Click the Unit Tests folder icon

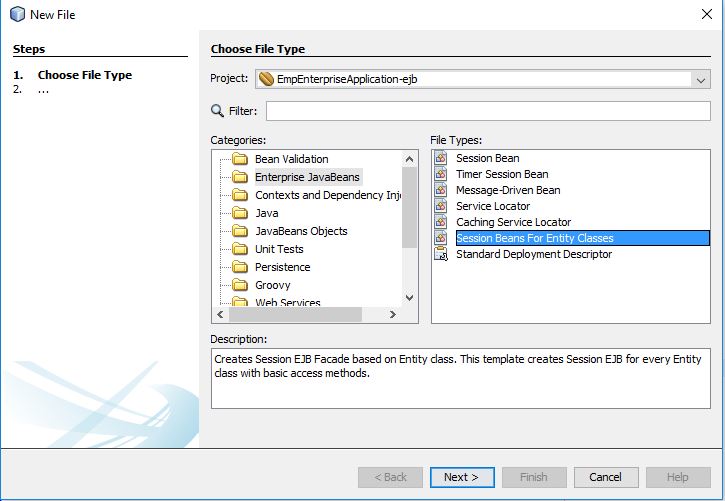click(240, 249)
